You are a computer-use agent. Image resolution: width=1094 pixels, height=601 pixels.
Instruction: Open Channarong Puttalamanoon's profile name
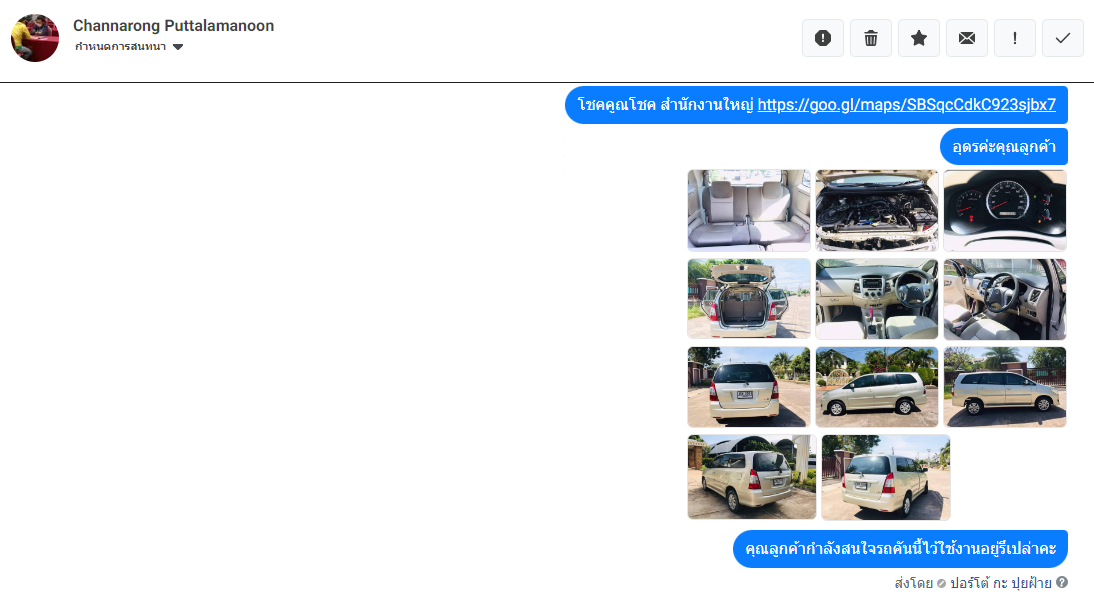pos(174,26)
